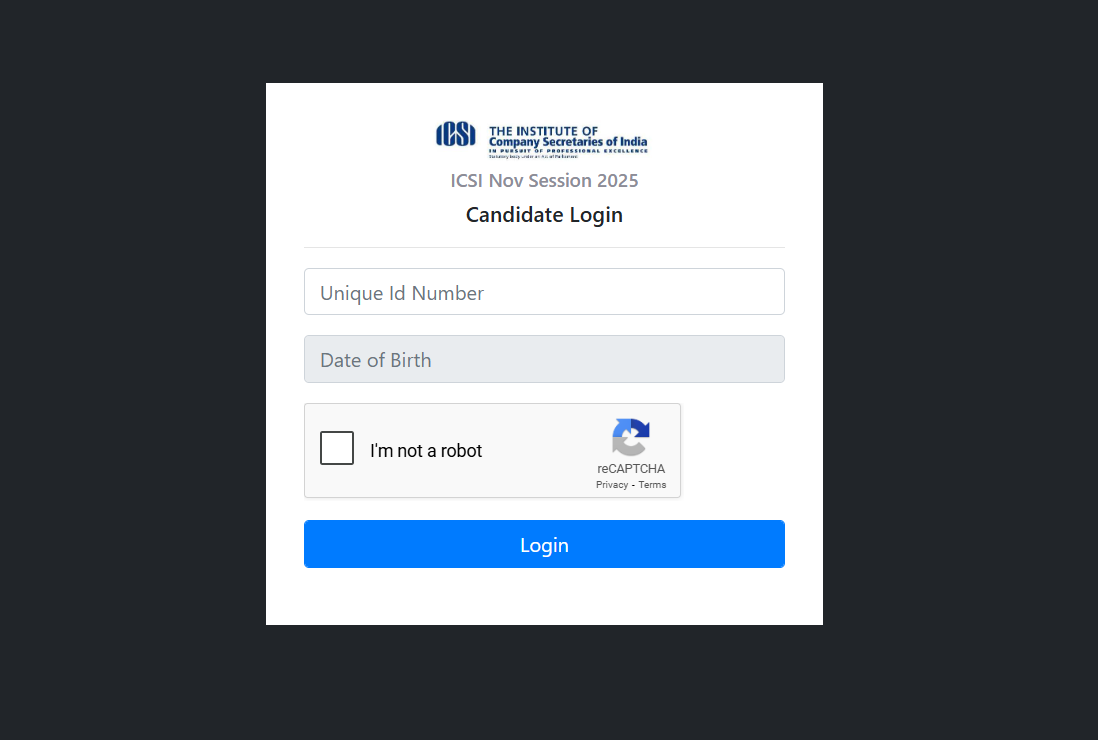The width and height of the screenshot is (1098, 740).
Task: Open the Date of Birth field
Action: click(x=544, y=359)
